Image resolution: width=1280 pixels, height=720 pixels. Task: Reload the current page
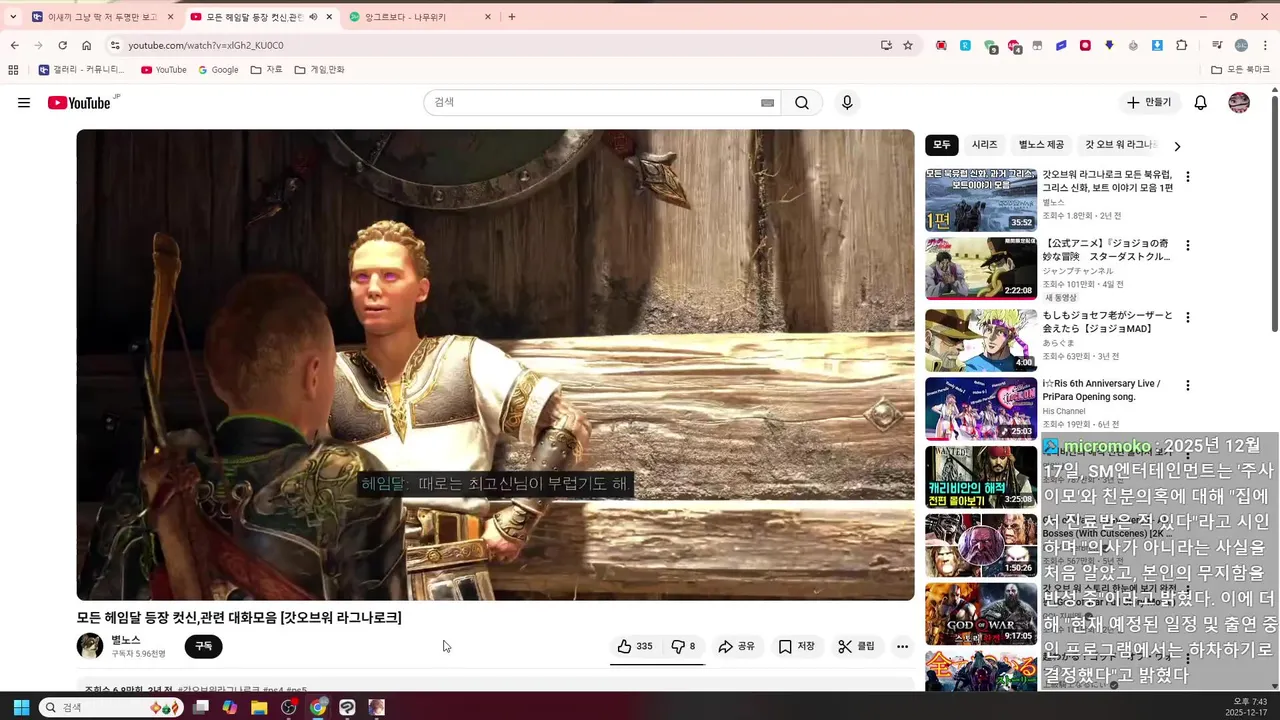(62, 45)
